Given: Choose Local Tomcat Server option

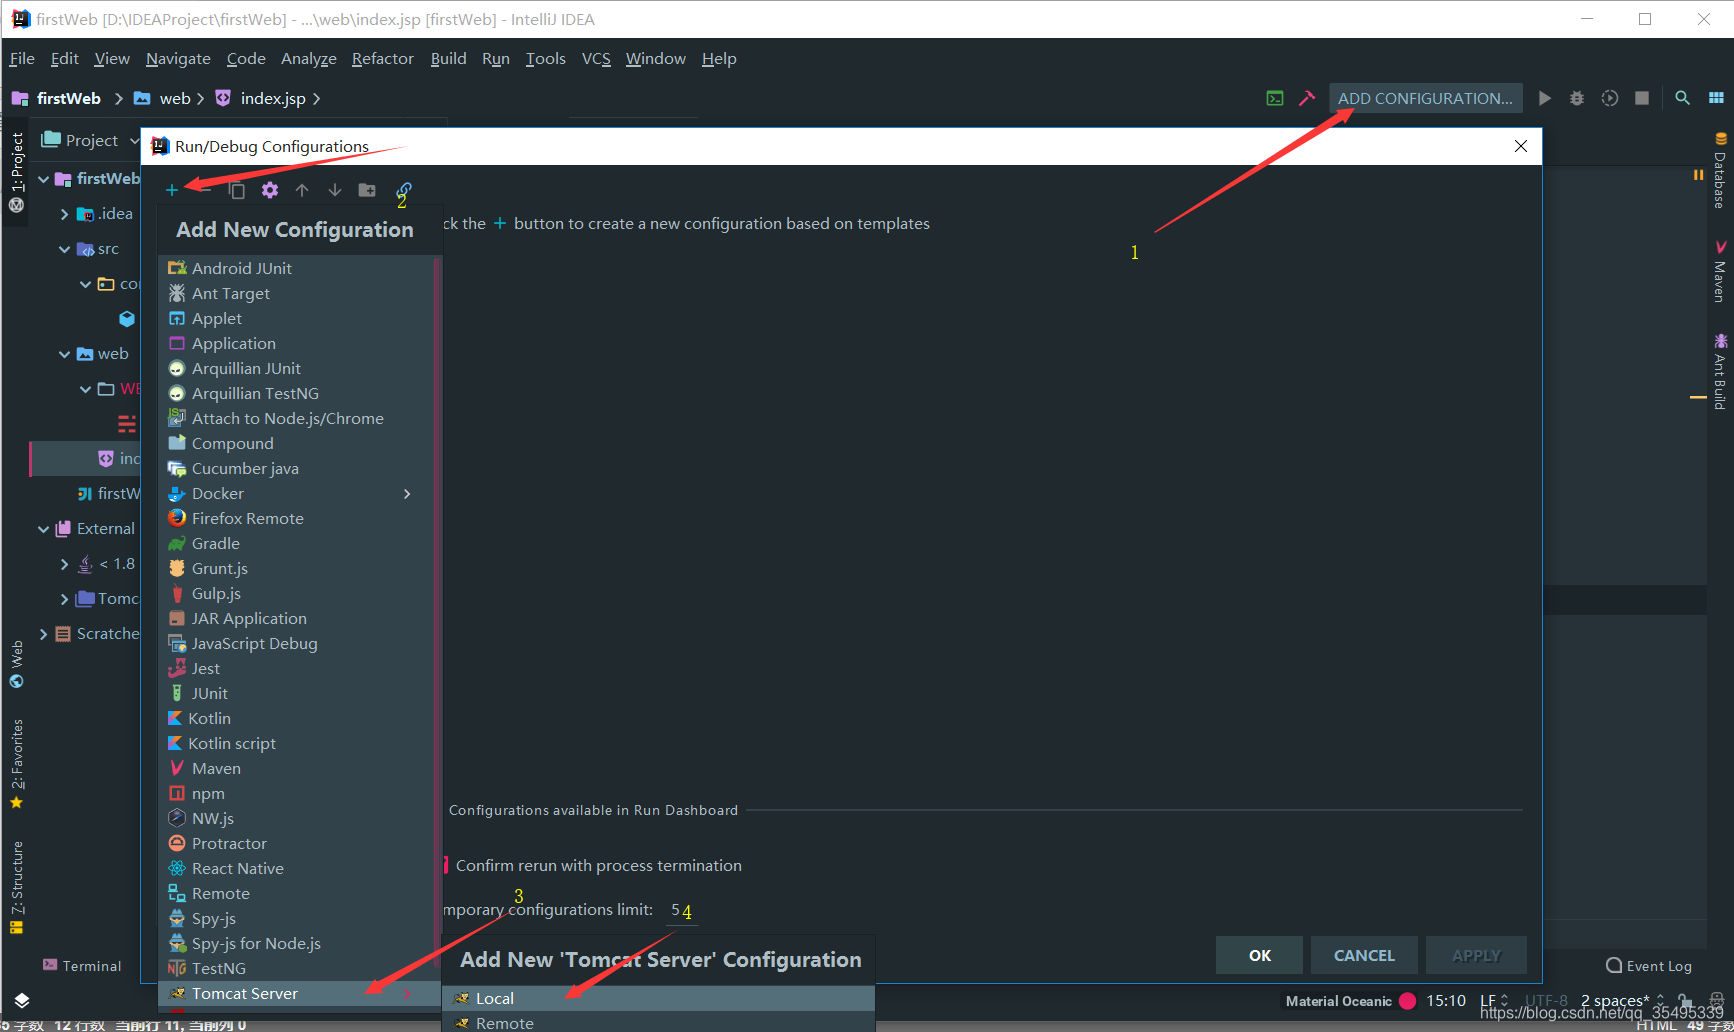Looking at the screenshot, I should click(x=658, y=998).
